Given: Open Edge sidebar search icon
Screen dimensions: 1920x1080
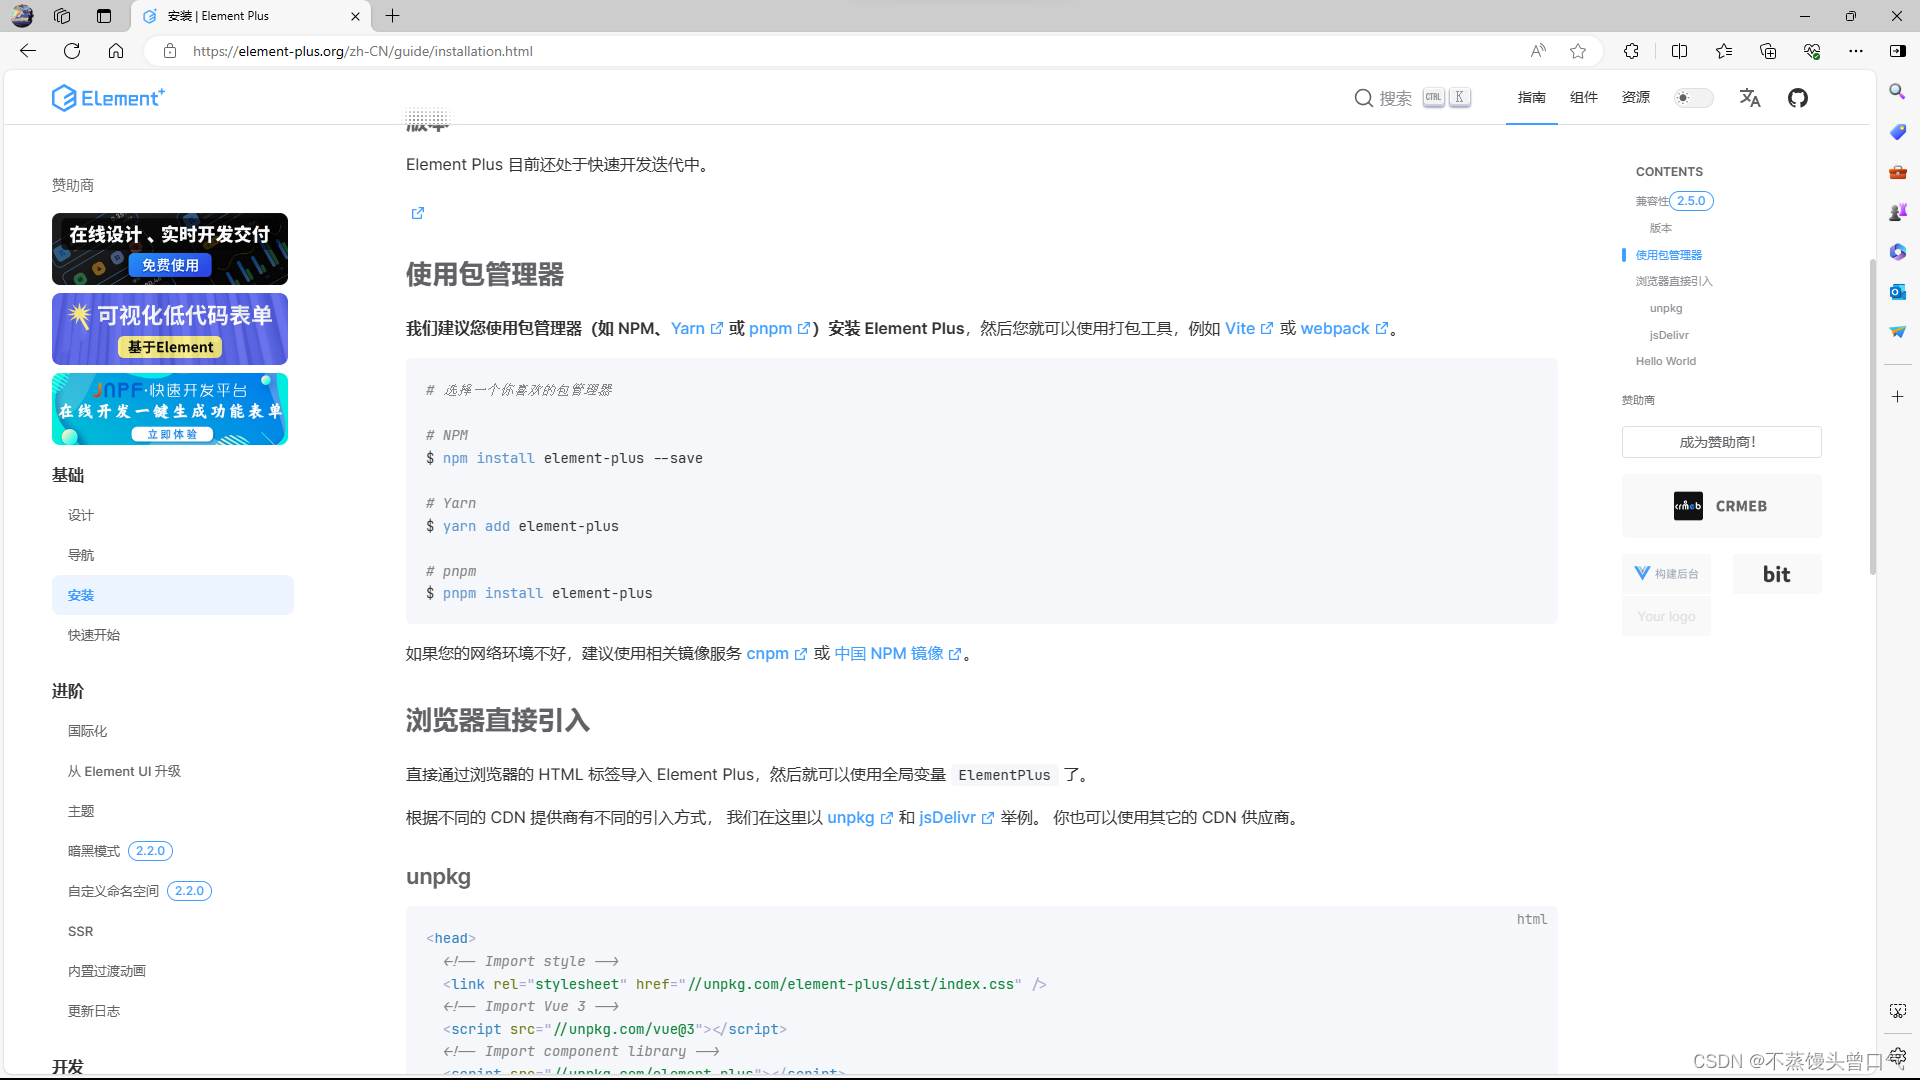Looking at the screenshot, I should (x=1897, y=92).
